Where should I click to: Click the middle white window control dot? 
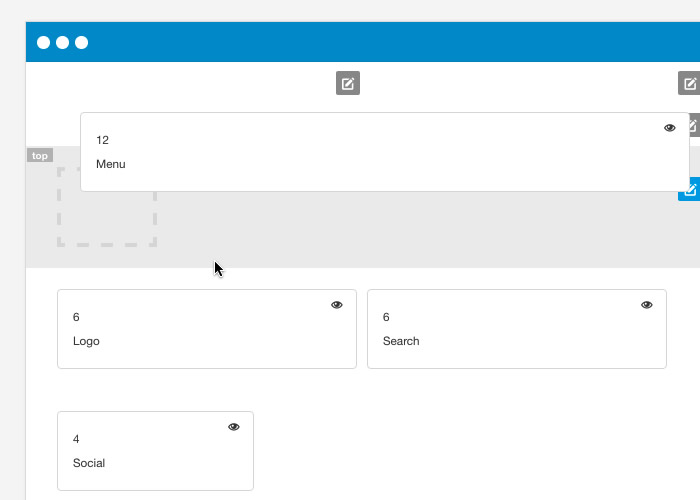coord(62,42)
